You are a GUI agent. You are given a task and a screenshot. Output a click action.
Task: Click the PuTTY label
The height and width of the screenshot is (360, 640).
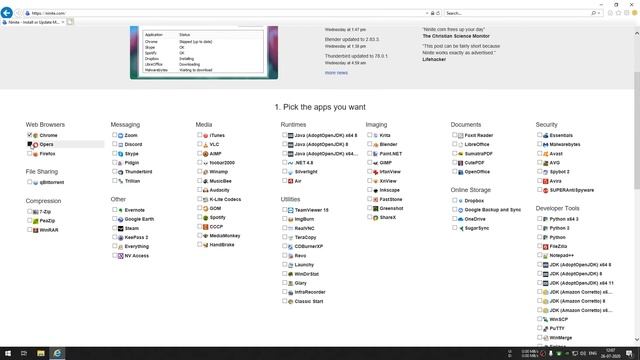click(557, 329)
